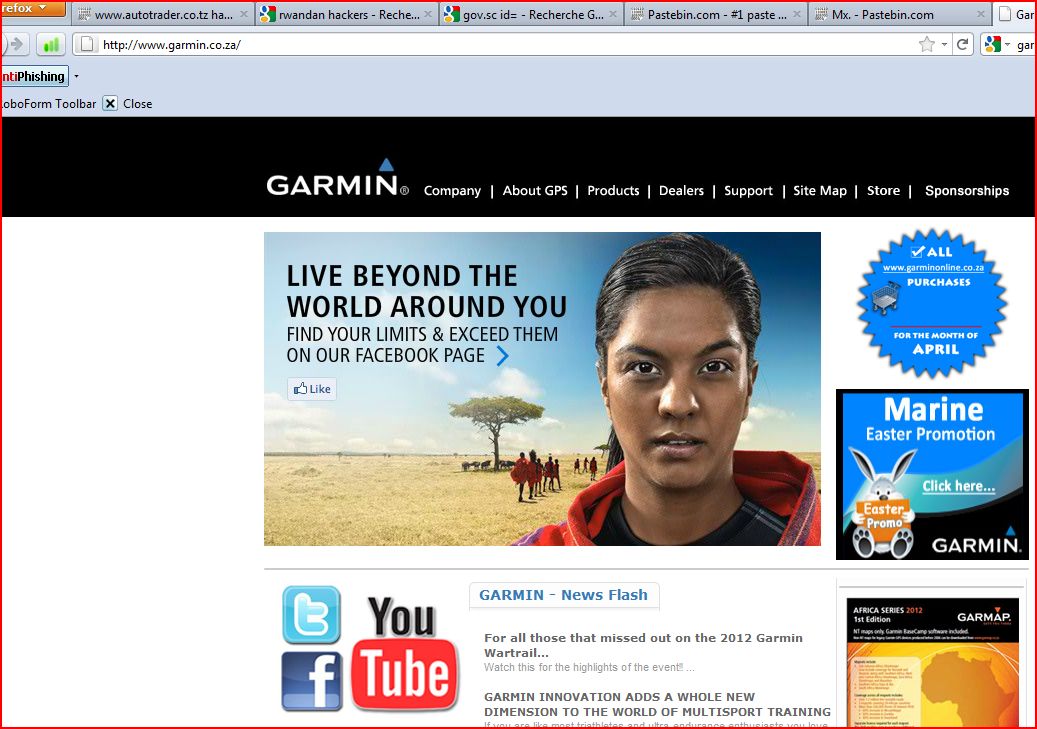Click the YouTube icon
Screen dimensions: 1037x729
click(405, 654)
